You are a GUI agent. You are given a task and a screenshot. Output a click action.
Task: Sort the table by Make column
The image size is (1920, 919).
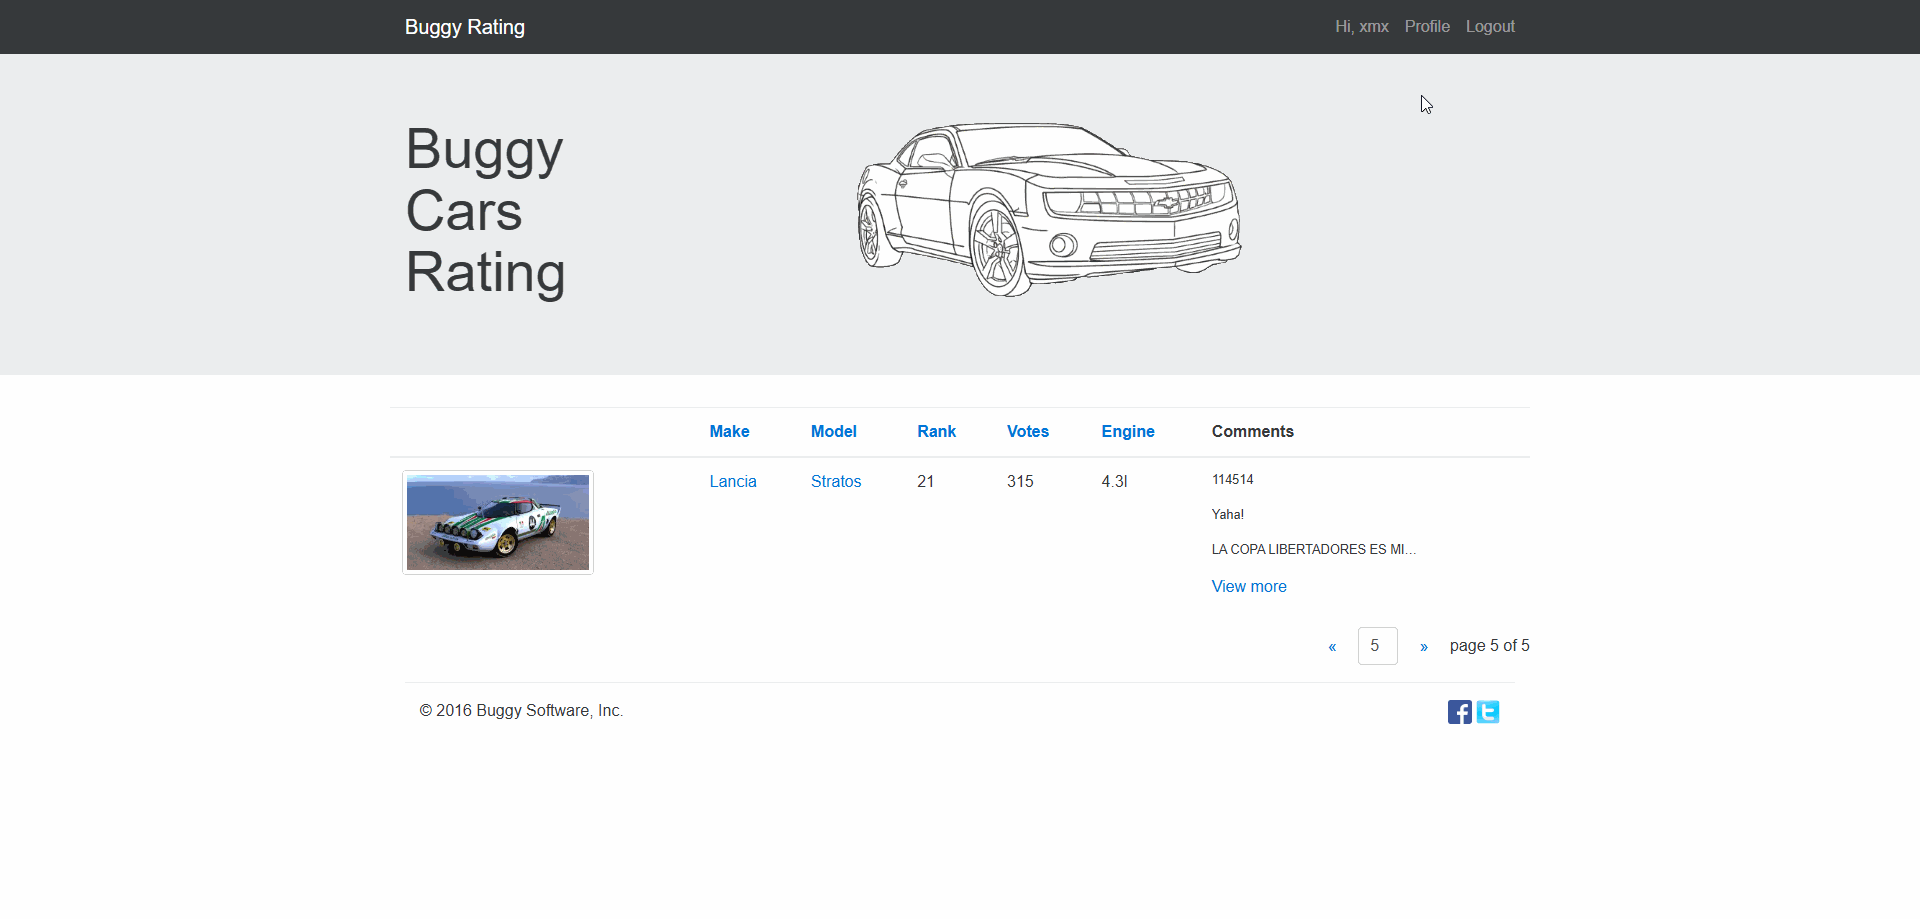click(x=729, y=432)
